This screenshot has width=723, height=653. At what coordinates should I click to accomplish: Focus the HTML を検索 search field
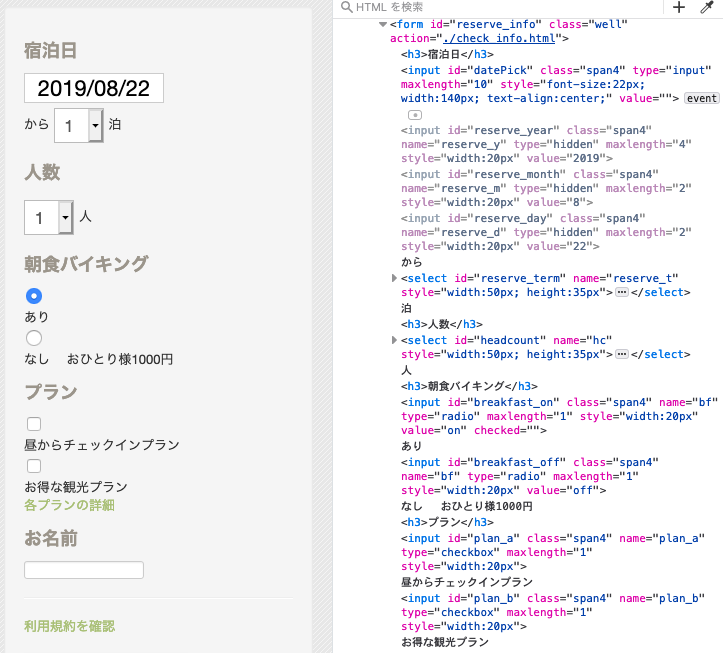[x=503, y=7]
